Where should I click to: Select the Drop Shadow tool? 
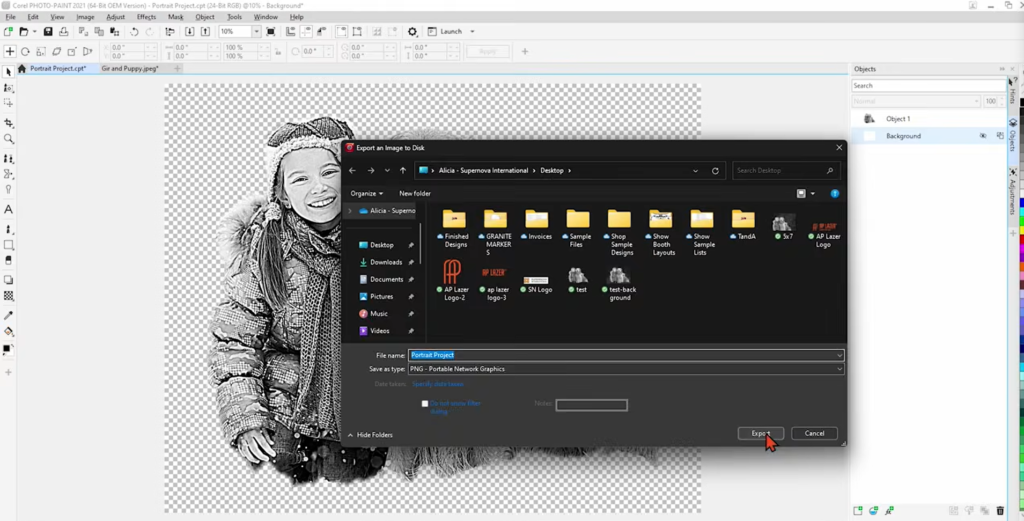pyautogui.click(x=8, y=280)
